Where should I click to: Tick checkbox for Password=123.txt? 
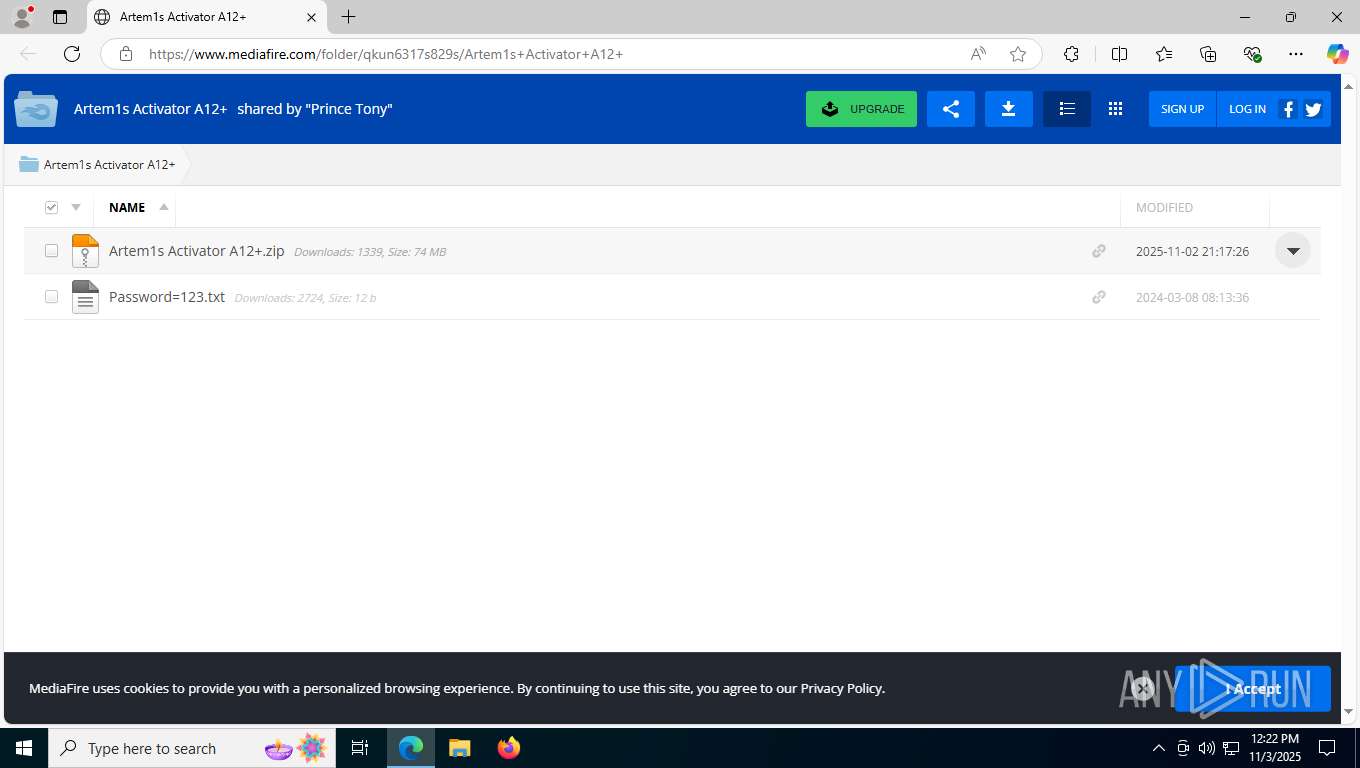pos(51,297)
